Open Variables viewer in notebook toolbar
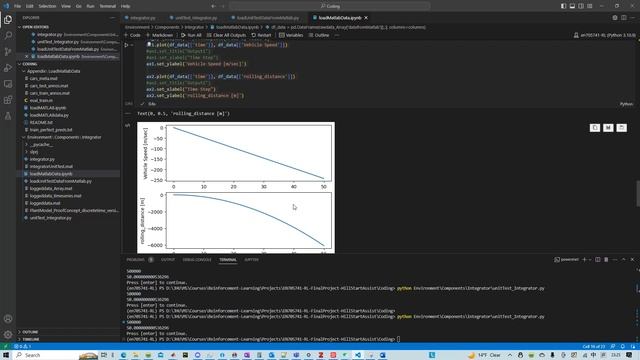Screen dimensions: 640x360 pyautogui.click(x=291, y=35)
